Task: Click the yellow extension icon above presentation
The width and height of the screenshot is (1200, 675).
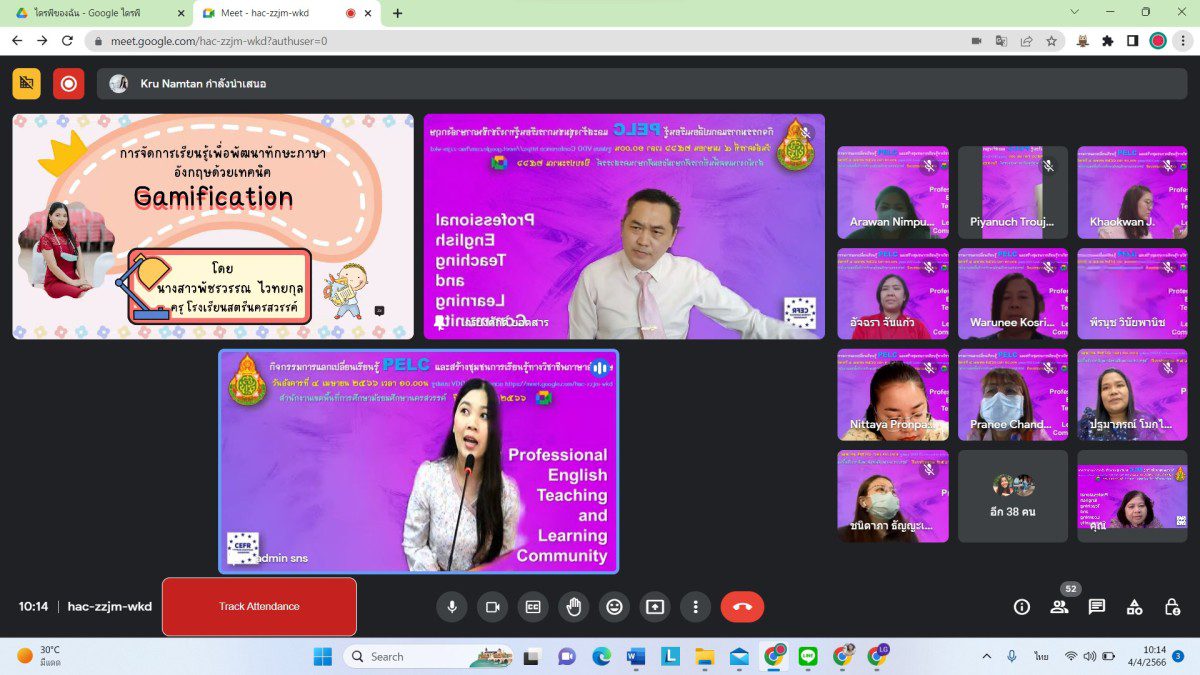Action: tap(27, 83)
